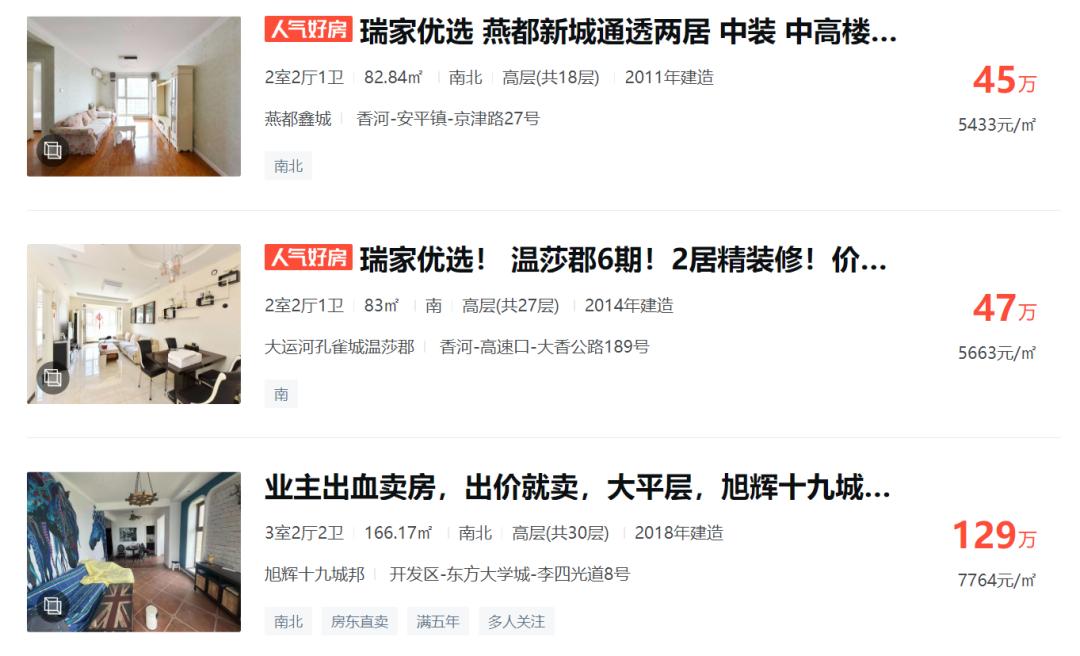The image size is (1080, 656).
Task: Click the 南 tag on second listing
Action: coord(281,394)
